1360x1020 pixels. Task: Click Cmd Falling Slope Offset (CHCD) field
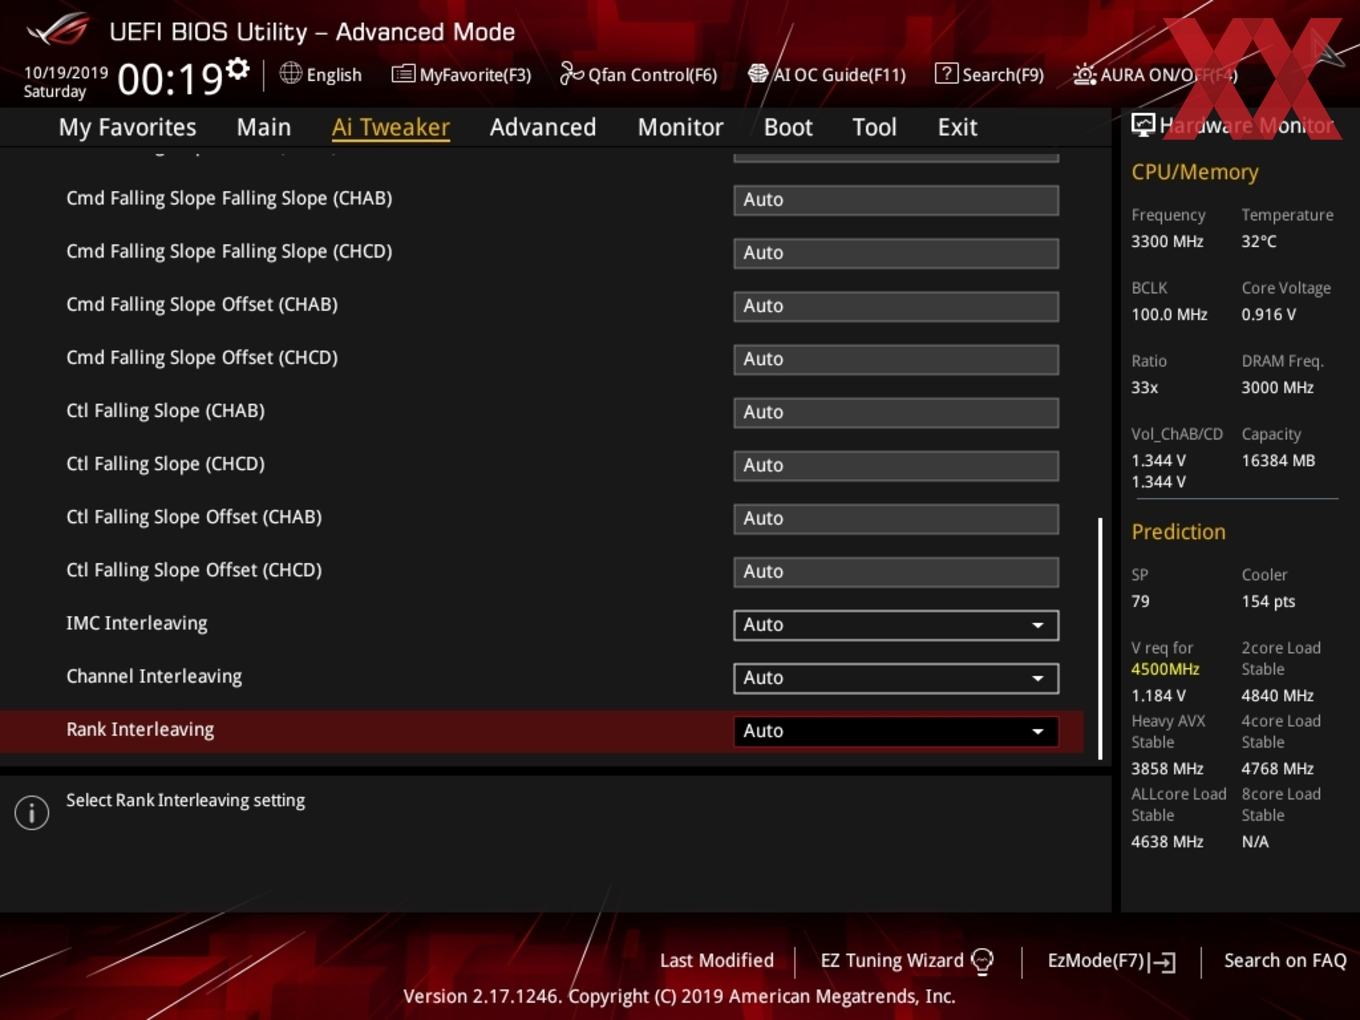[896, 359]
